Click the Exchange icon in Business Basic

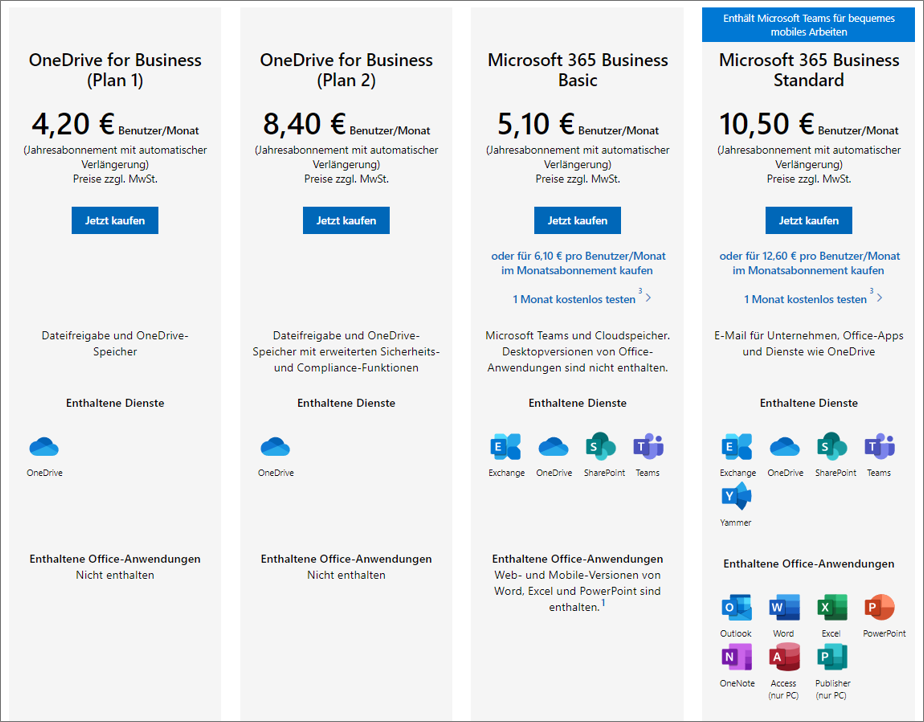[x=506, y=447]
